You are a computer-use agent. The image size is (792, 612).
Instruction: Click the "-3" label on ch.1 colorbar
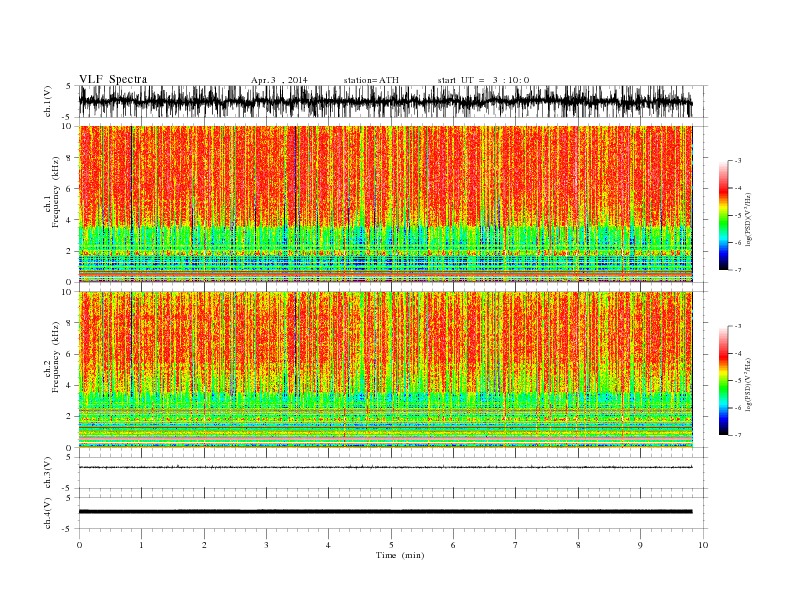738,161
